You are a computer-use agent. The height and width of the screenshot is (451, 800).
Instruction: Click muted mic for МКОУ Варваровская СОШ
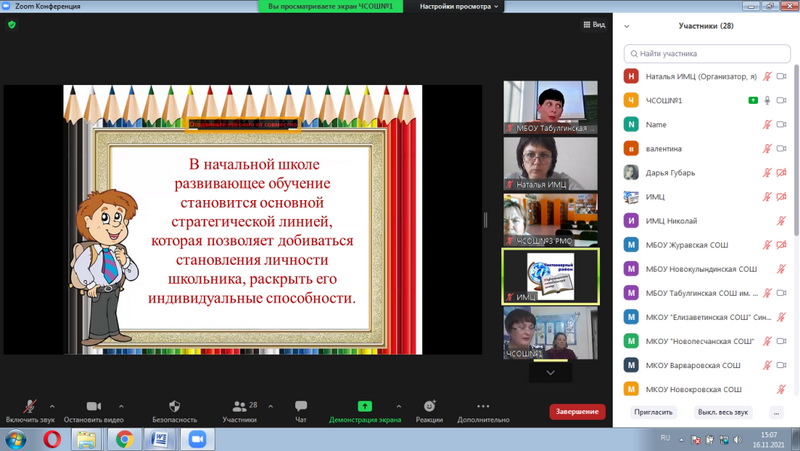[x=767, y=365]
